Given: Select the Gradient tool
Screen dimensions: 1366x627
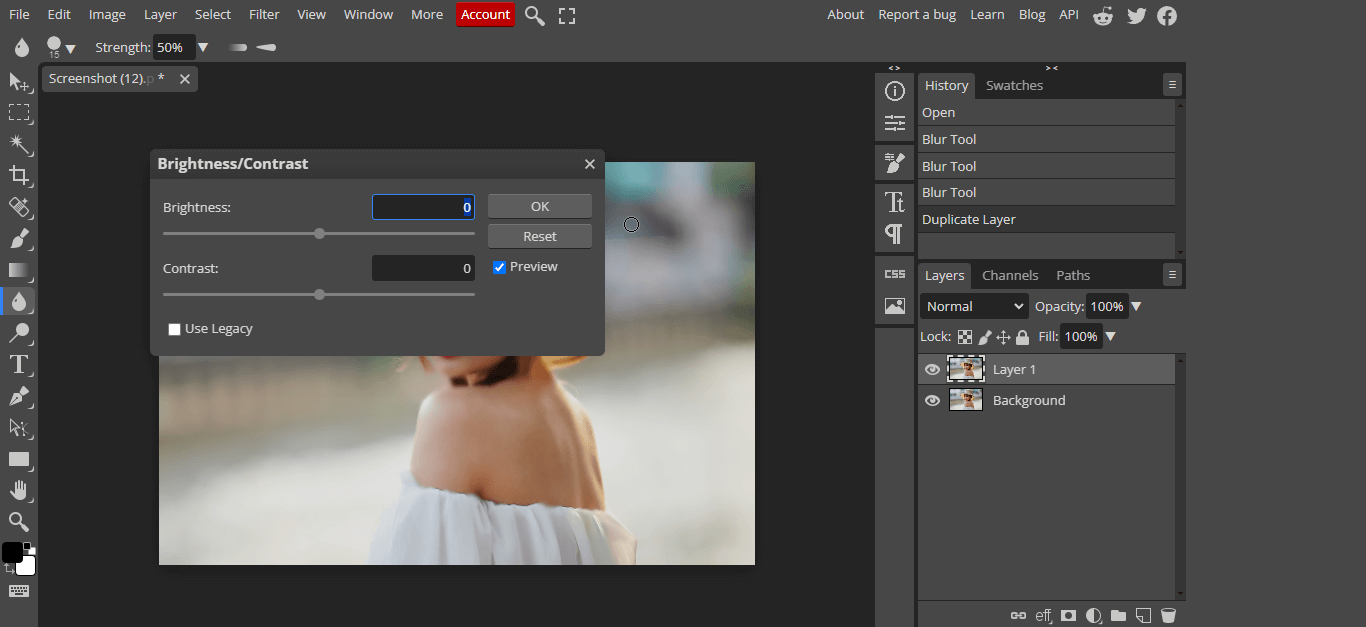Looking at the screenshot, I should [x=20, y=271].
